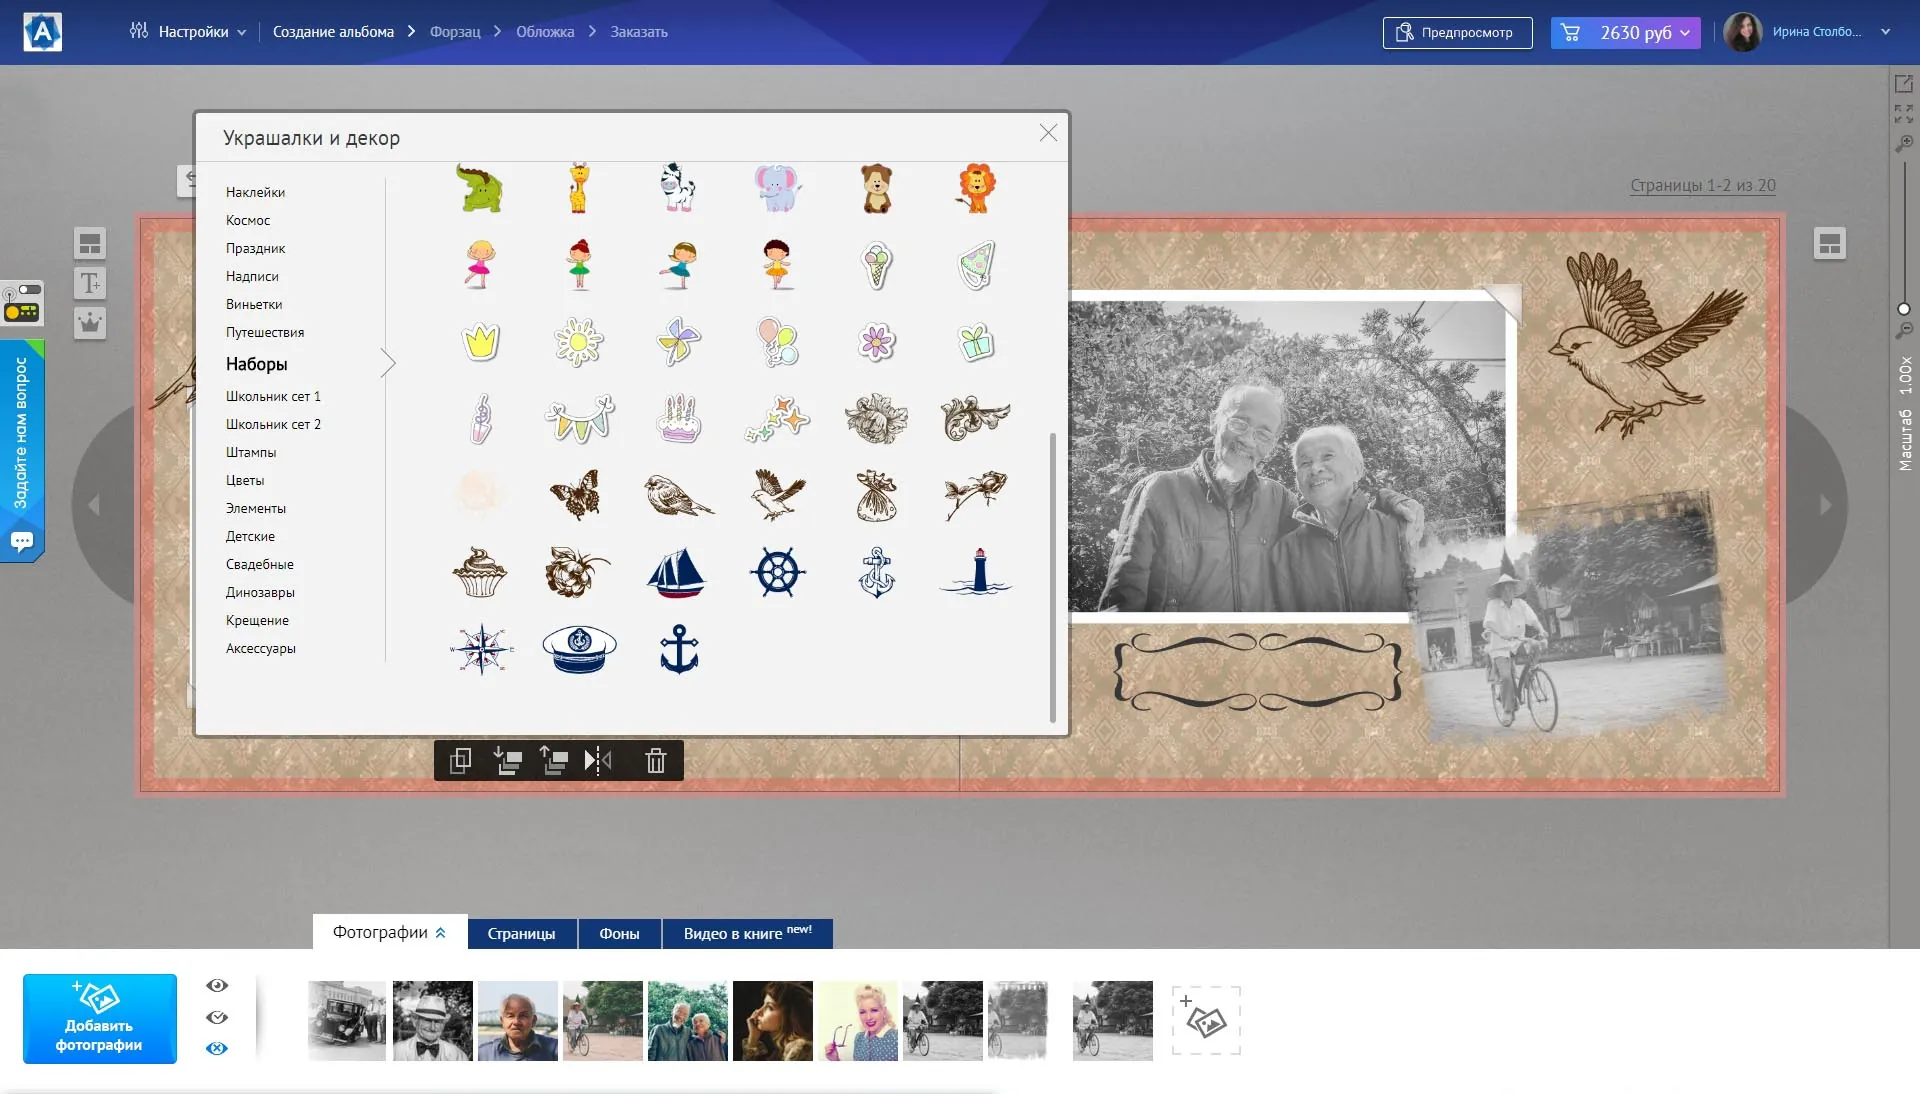Select the Виньетки category
This screenshot has width=1920, height=1094.
click(x=254, y=304)
